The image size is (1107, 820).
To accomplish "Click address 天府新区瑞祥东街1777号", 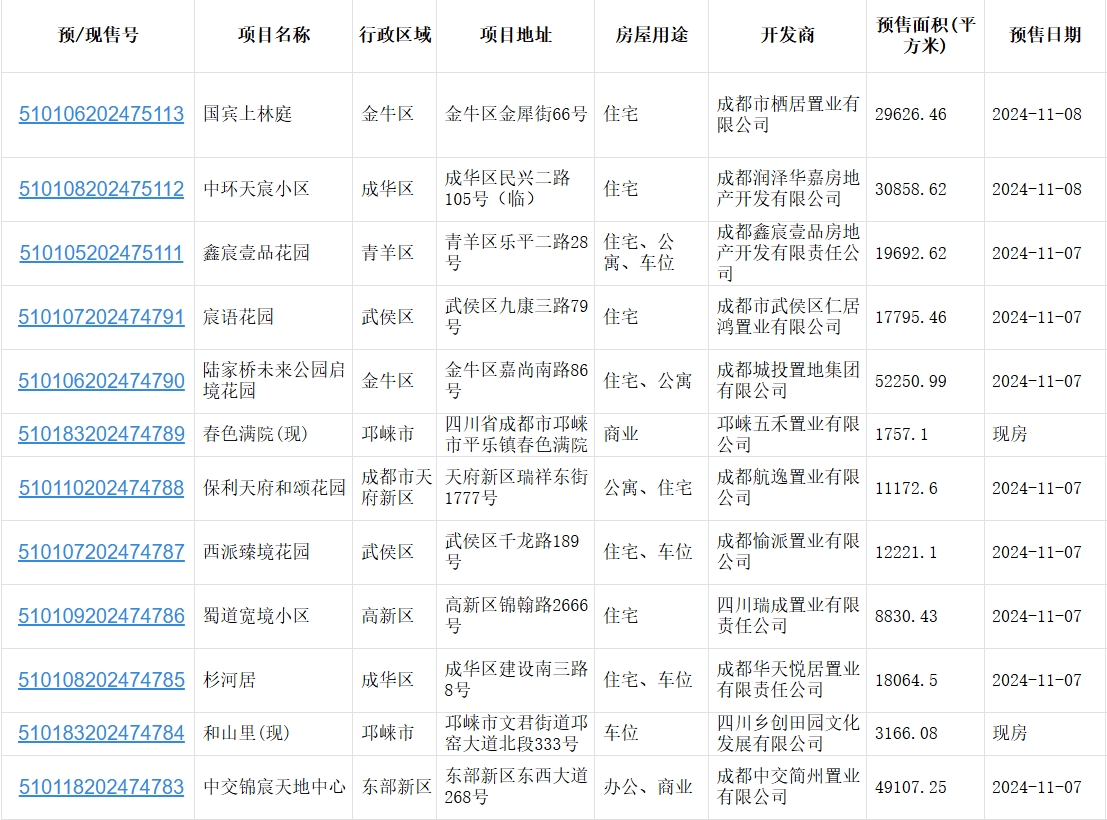I will pos(516,487).
